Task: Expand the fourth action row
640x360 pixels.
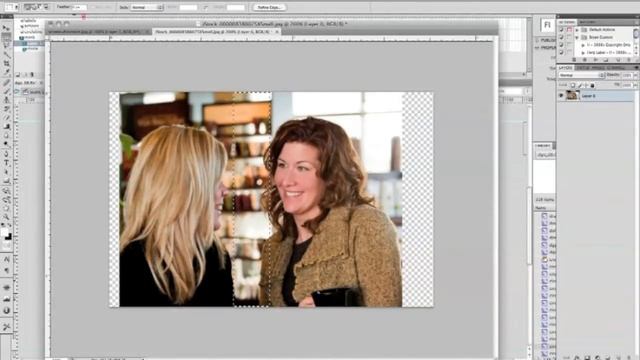Action: [x=583, y=53]
